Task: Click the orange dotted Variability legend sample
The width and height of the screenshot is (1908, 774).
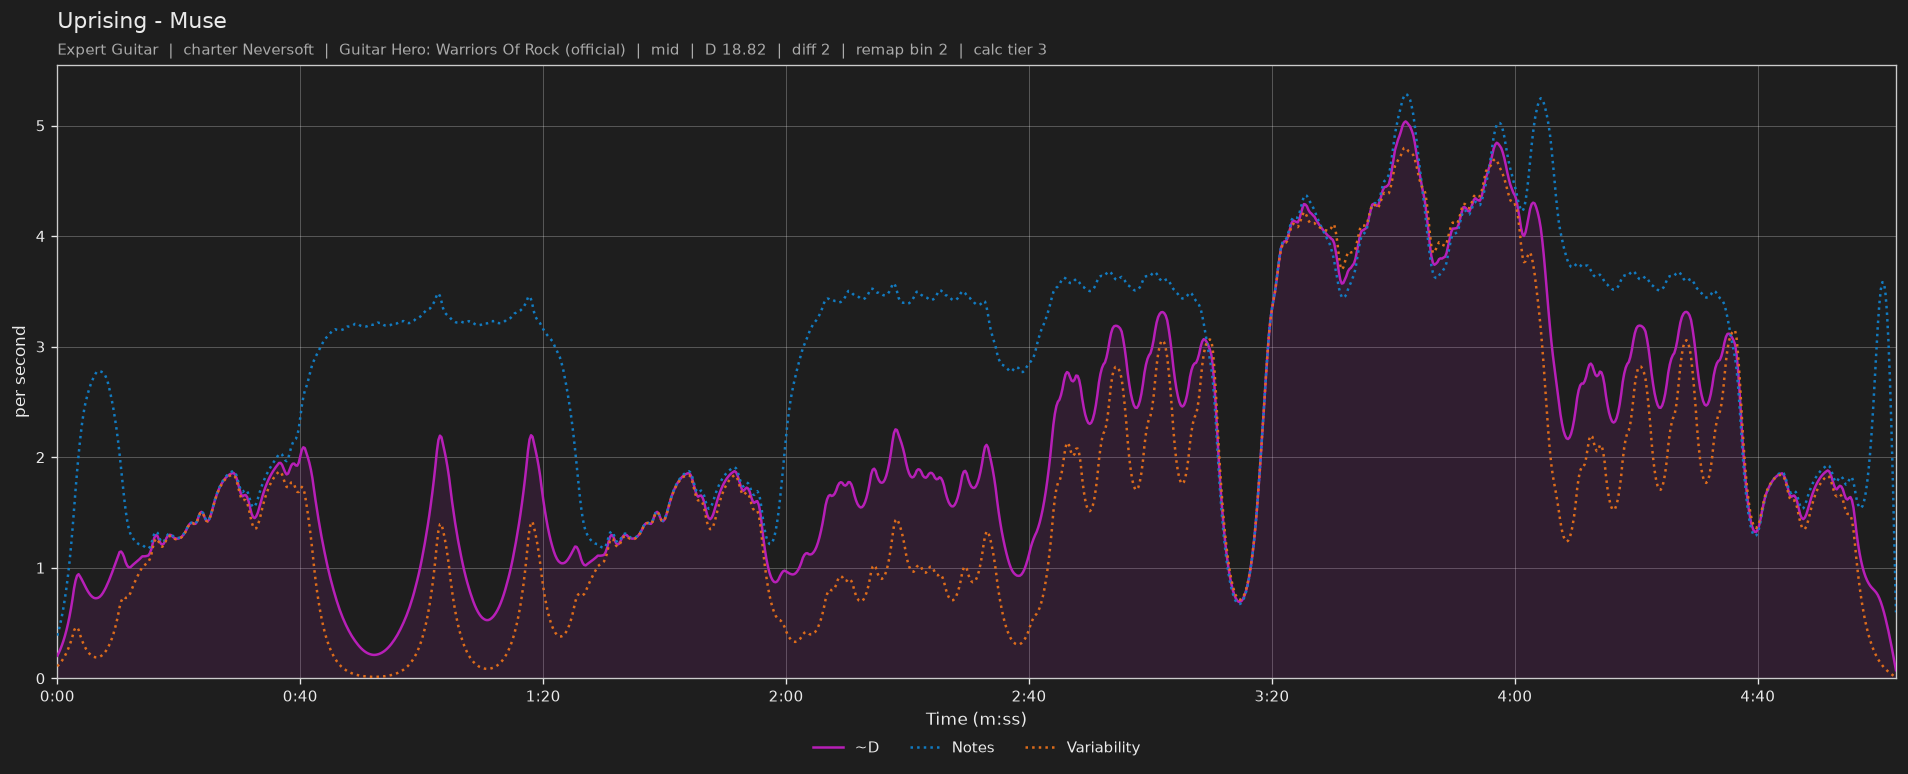Action: [1042, 747]
